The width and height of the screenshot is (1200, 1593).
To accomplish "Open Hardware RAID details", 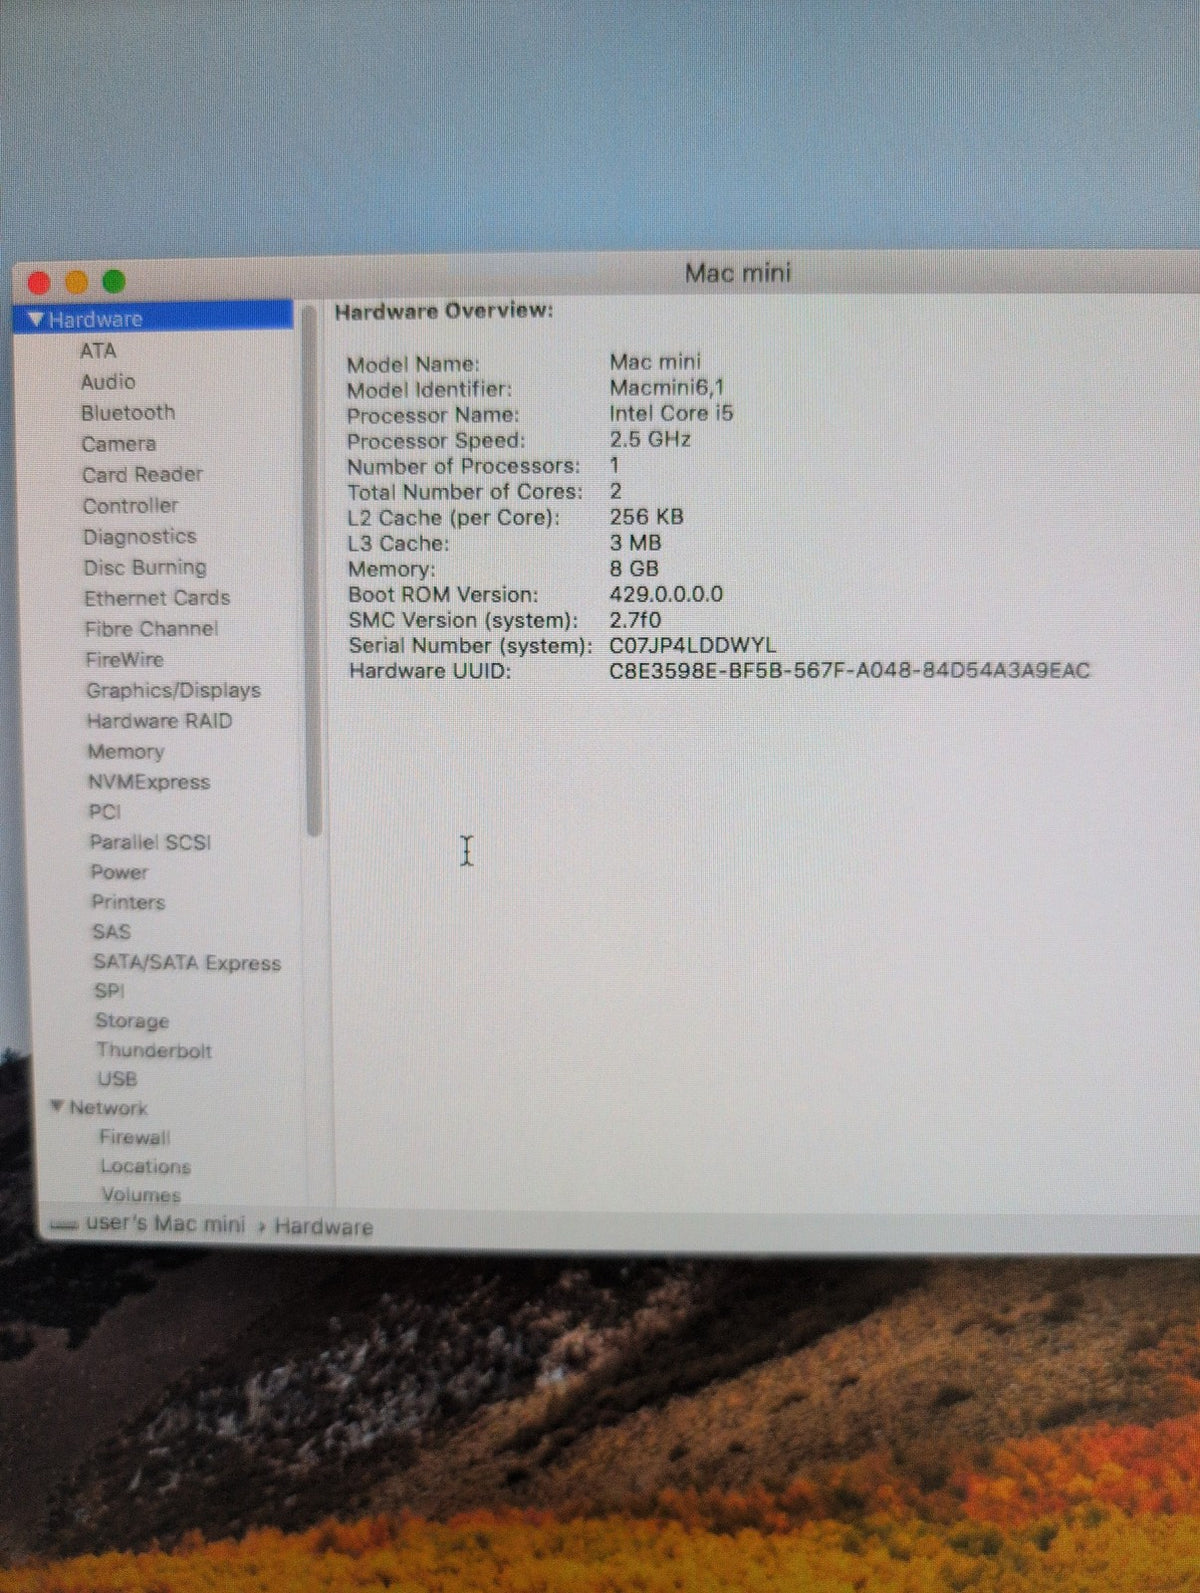I will [159, 721].
